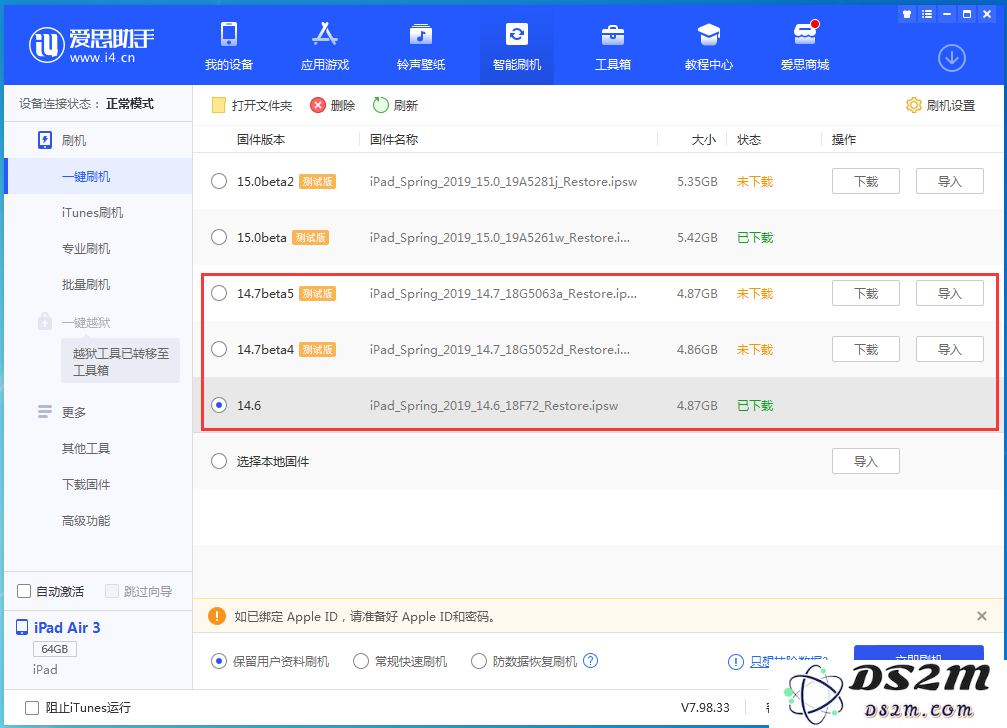
Task: Open the list menu icon in title bar
Action: click(927, 14)
